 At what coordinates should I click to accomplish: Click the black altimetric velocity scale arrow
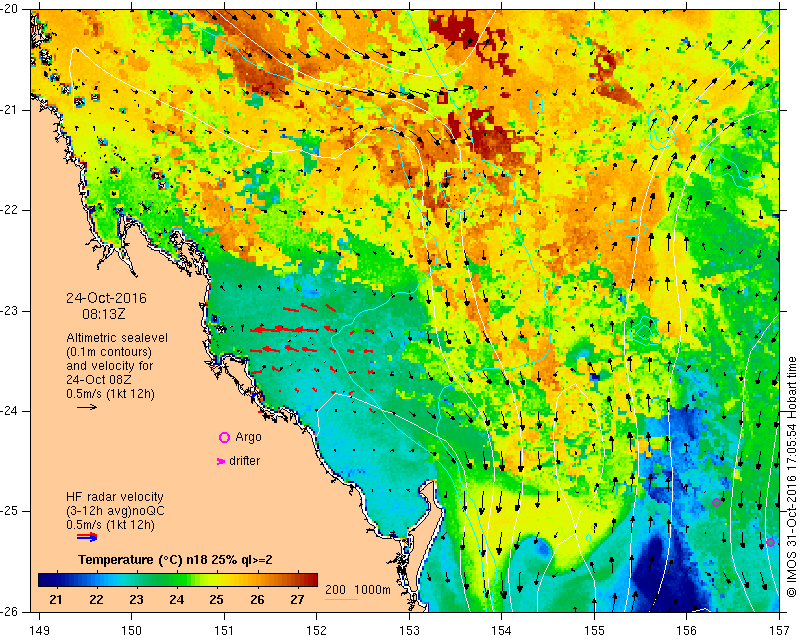[x=87, y=407]
